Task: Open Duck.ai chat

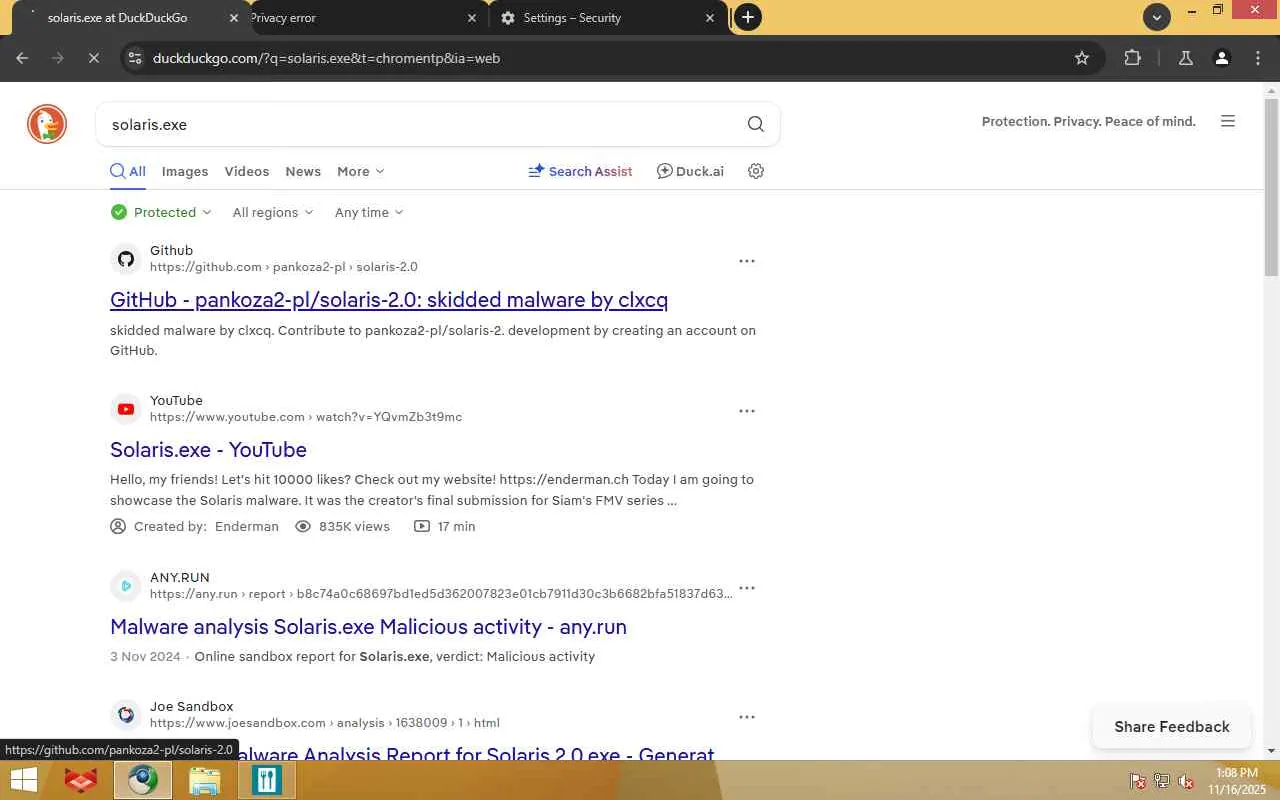Action: click(690, 171)
